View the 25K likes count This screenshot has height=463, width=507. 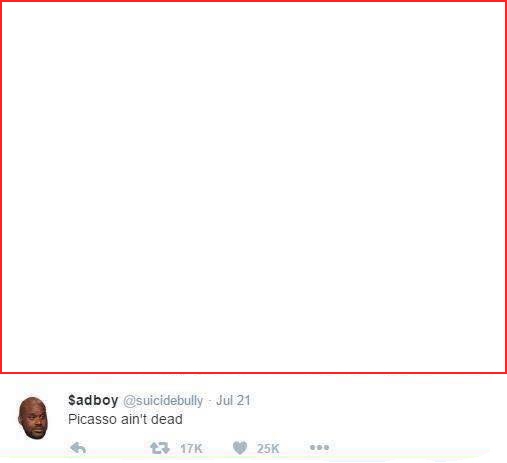(x=268, y=448)
